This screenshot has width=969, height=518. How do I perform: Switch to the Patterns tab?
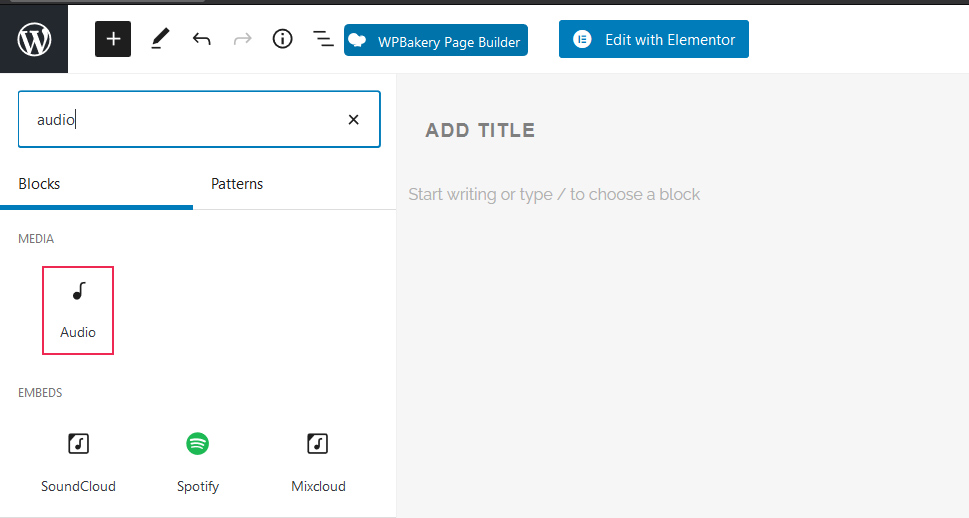point(237,184)
